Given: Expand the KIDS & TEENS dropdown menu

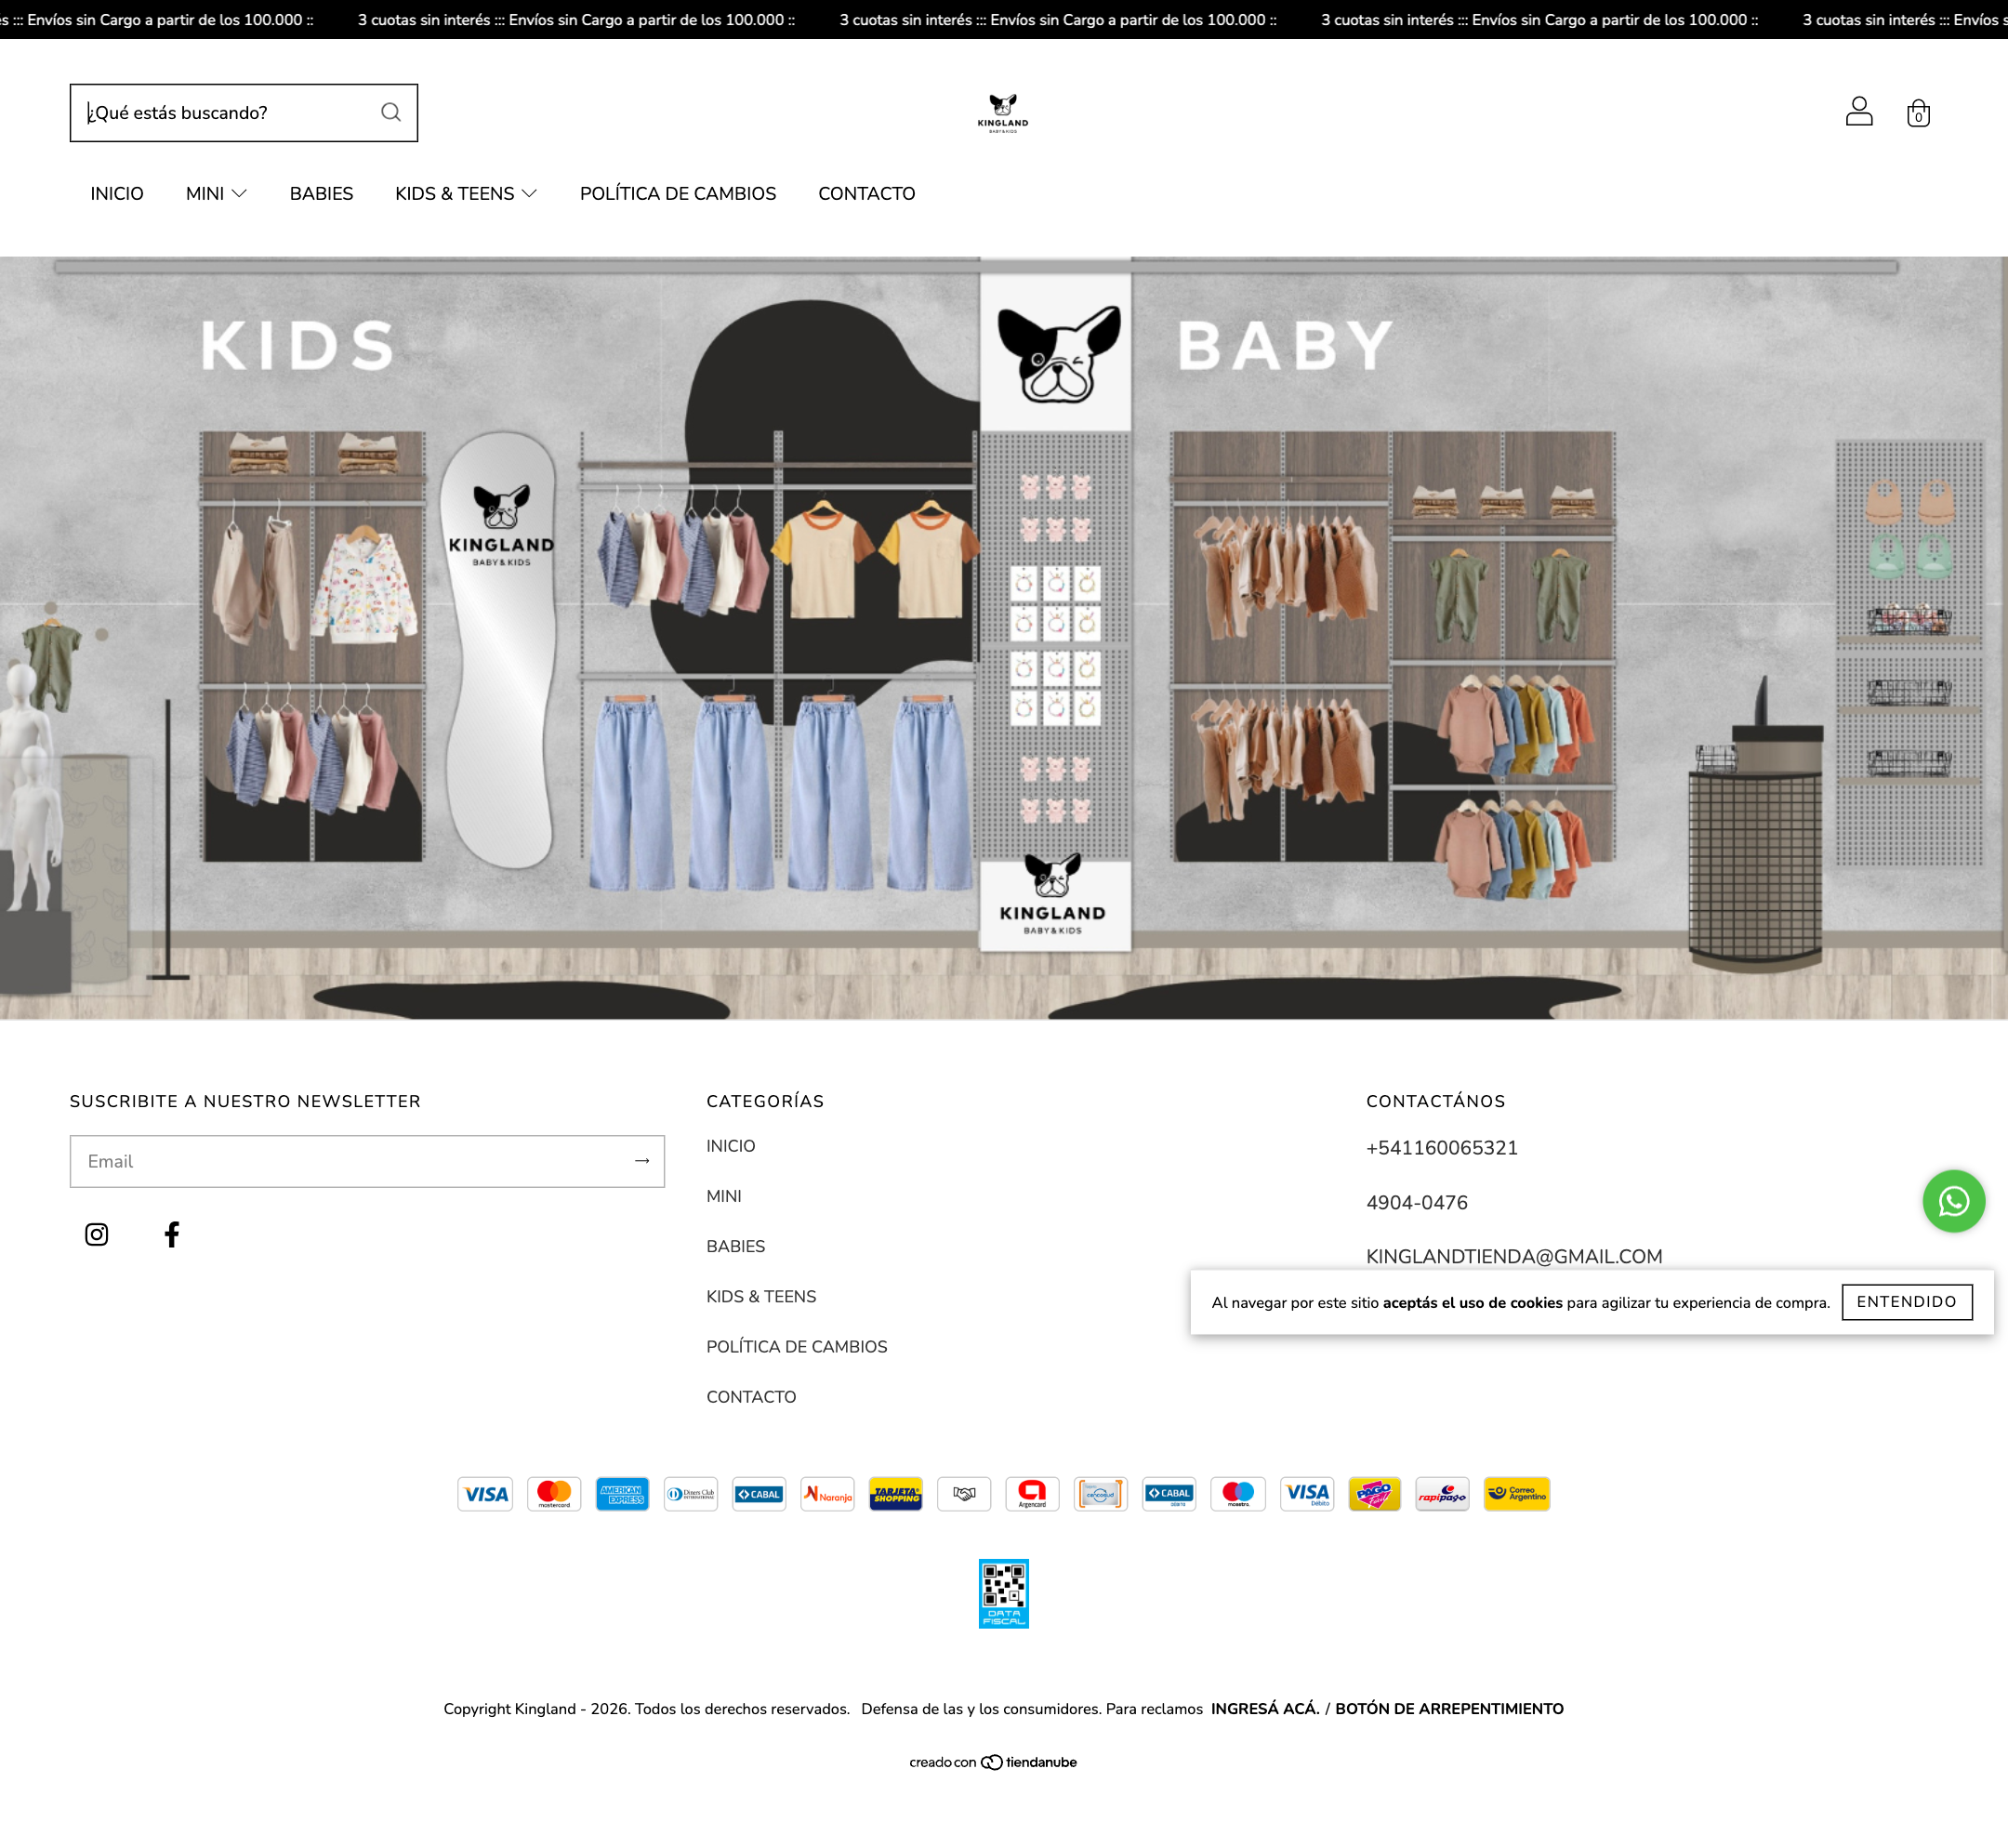Looking at the screenshot, I should pos(466,194).
